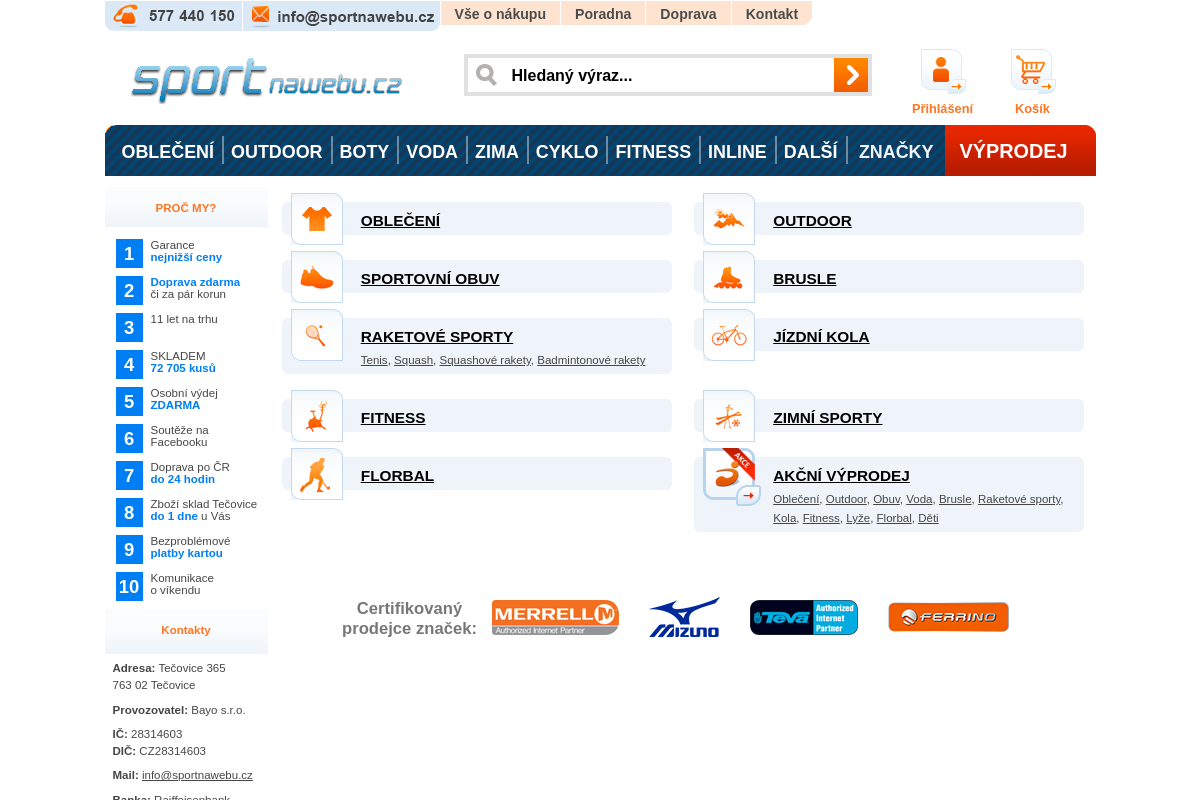The image size is (1200, 800).
Task: Open the Košík shopping cart icon
Action: [1032, 72]
